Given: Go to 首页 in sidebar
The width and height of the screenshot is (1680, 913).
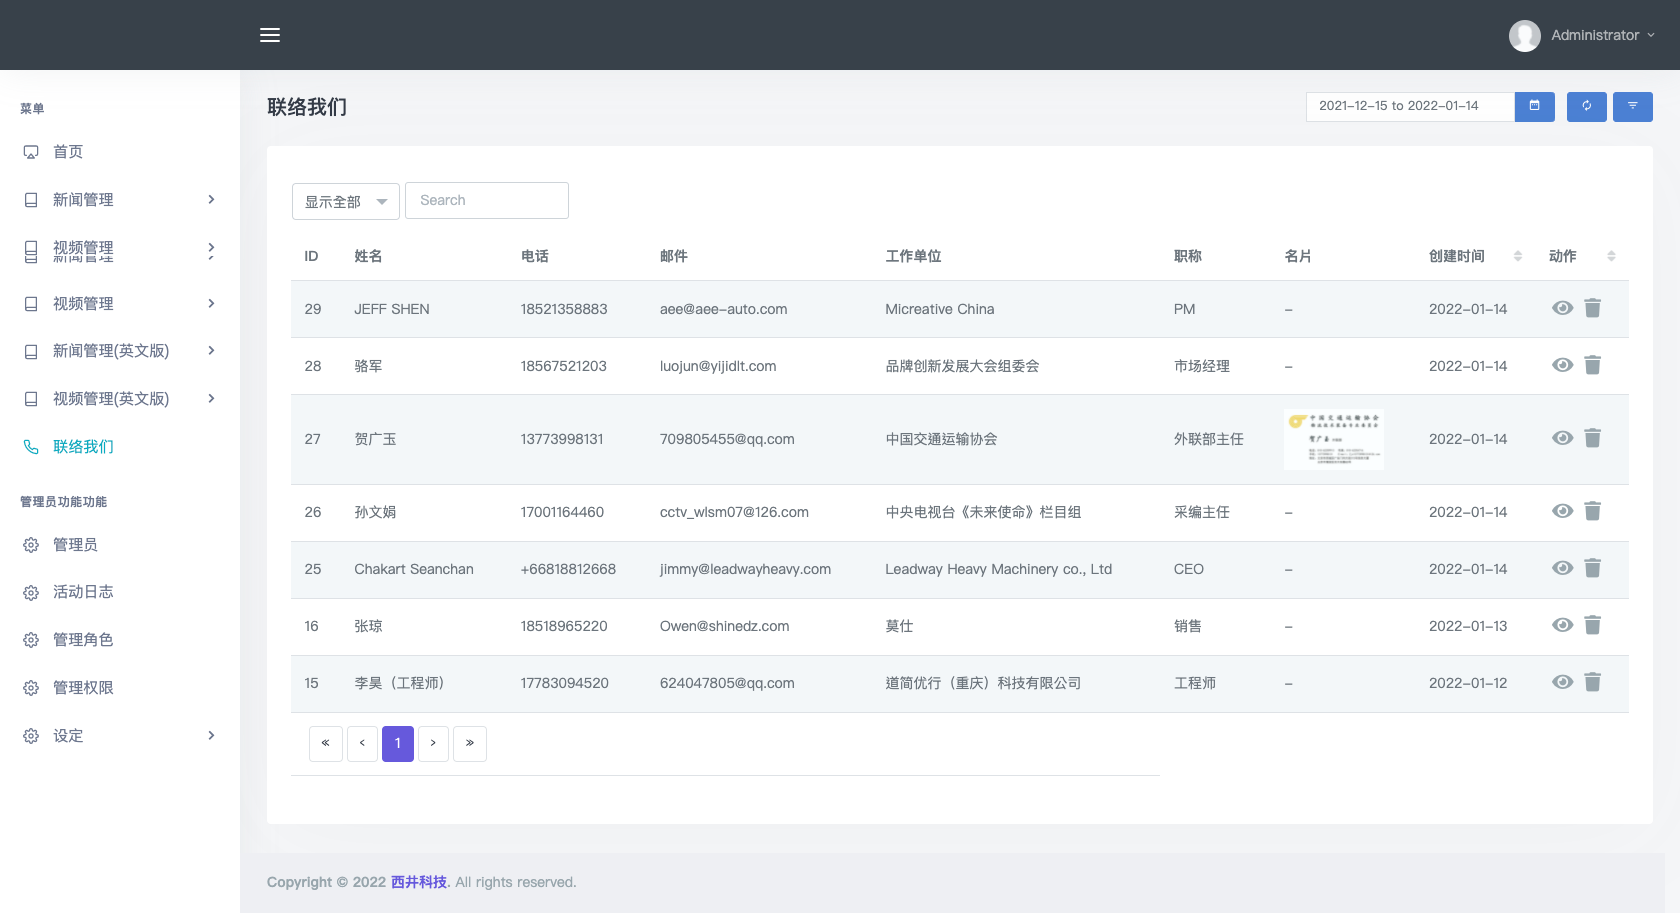Looking at the screenshot, I should 68,152.
